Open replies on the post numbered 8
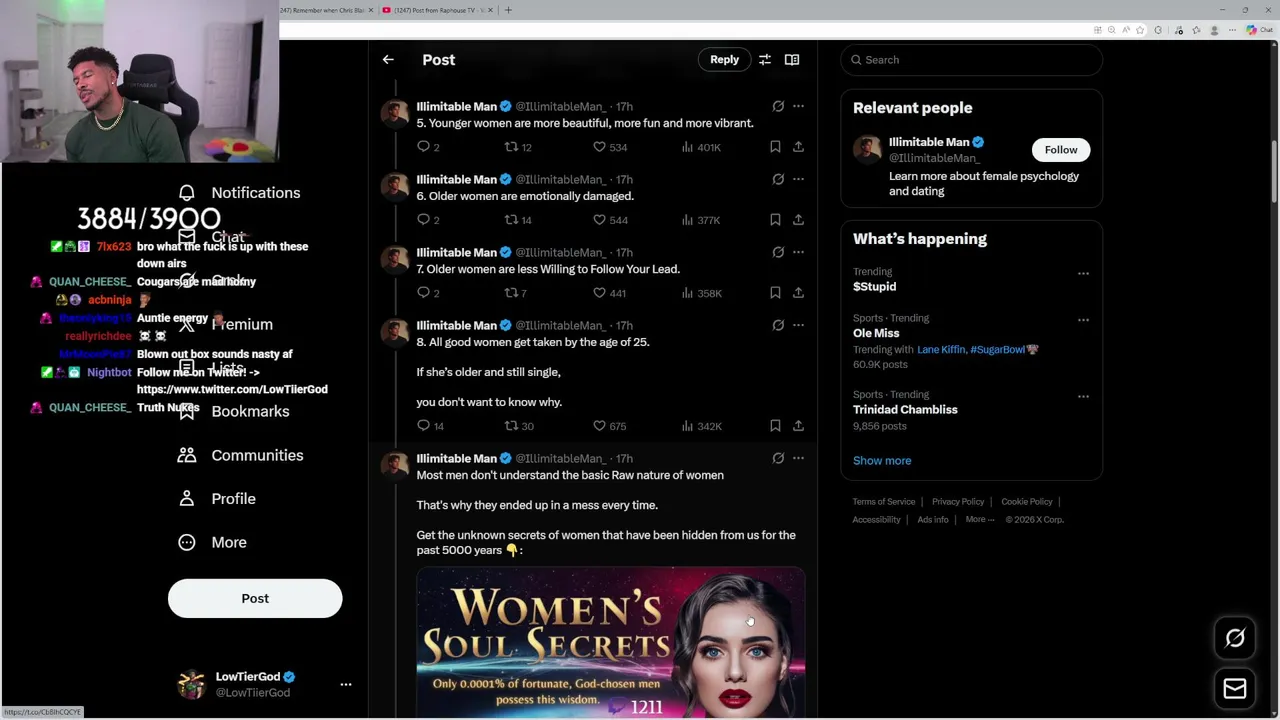Image resolution: width=1280 pixels, height=720 pixels. 424,426
